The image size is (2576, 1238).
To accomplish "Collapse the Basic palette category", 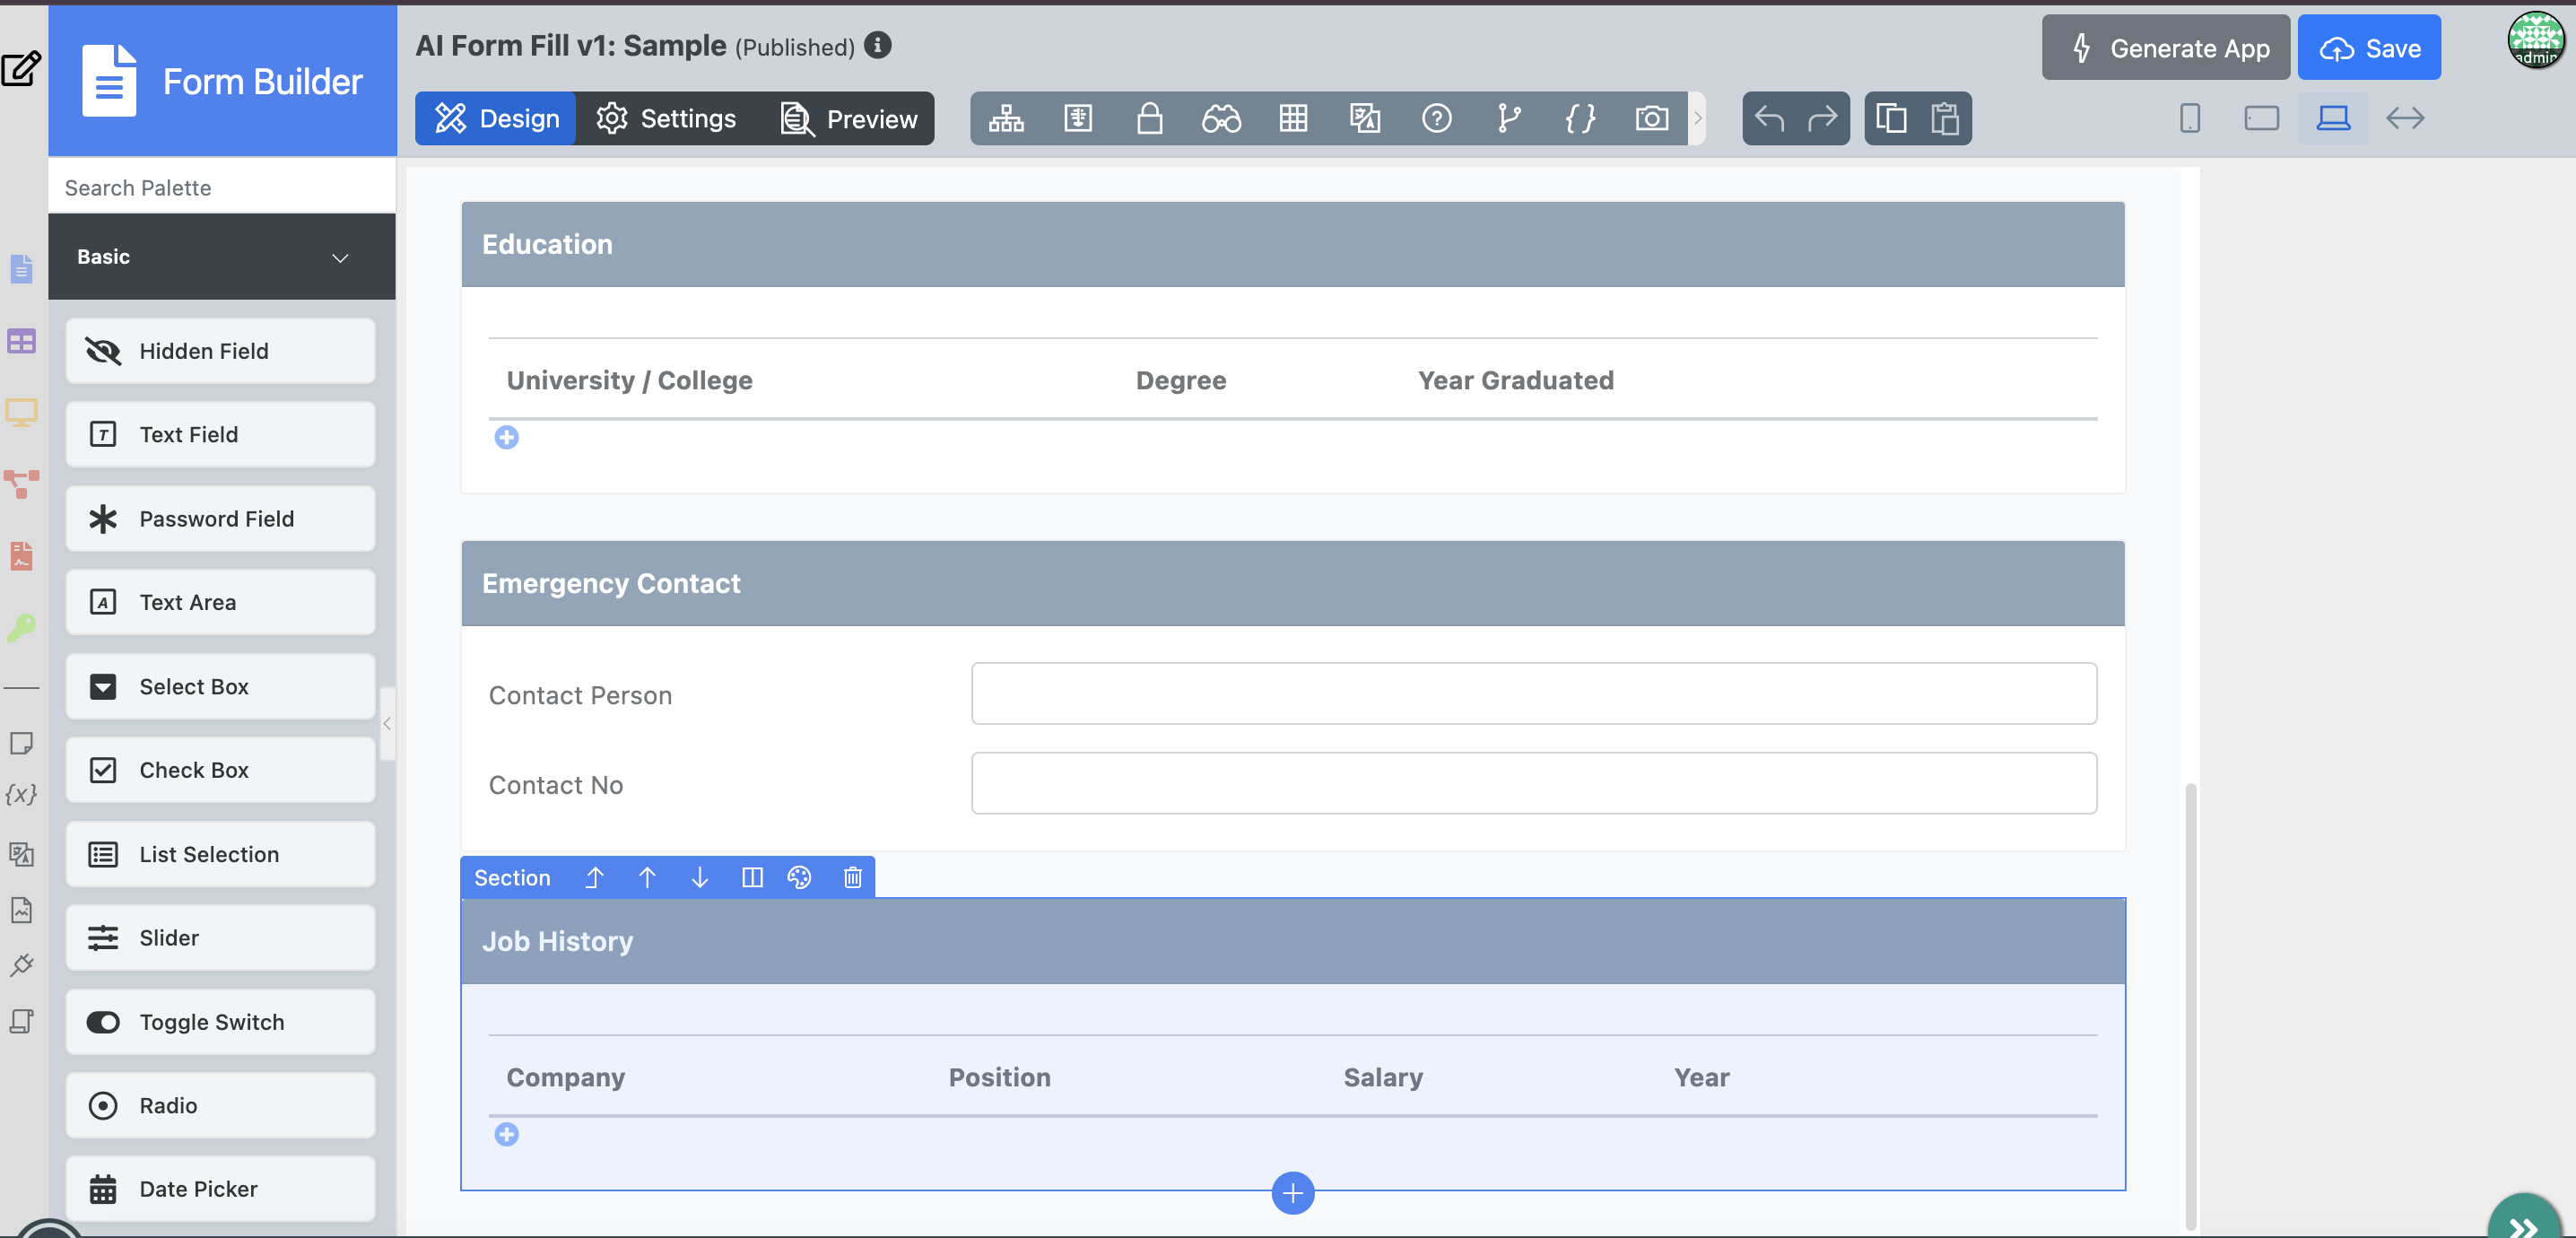I will tap(340, 257).
